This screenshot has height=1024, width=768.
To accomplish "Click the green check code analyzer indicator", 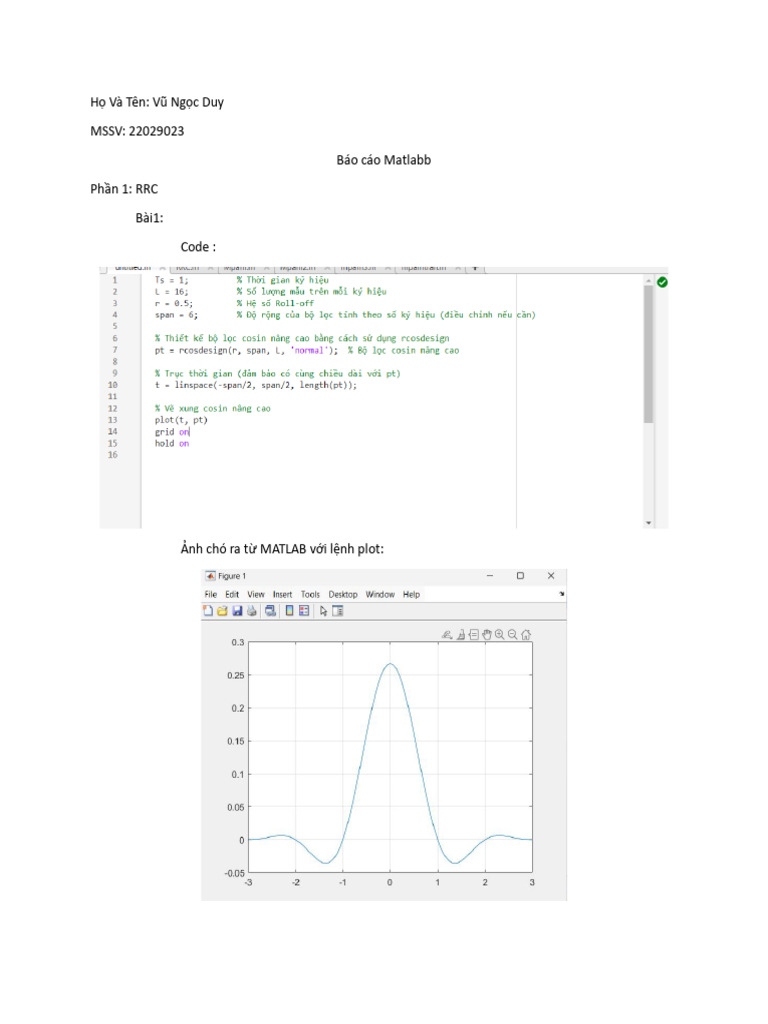I will 662,282.
